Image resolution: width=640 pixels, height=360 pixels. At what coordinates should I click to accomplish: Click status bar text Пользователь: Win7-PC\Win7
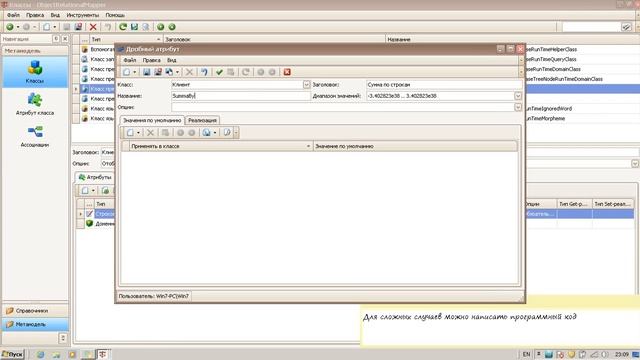pos(153,296)
